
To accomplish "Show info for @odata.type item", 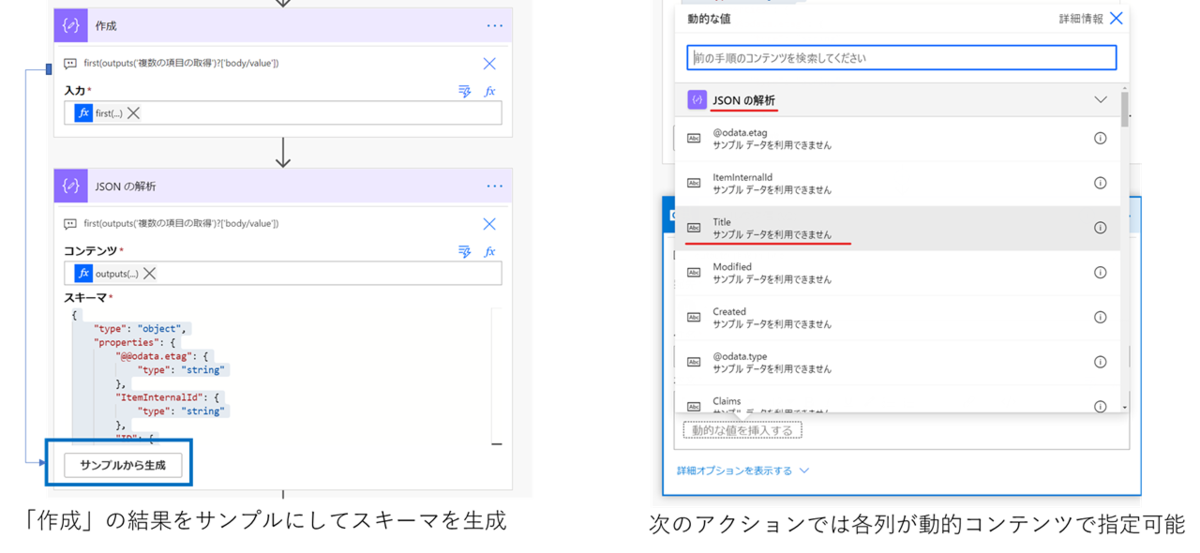I will coord(1100,362).
